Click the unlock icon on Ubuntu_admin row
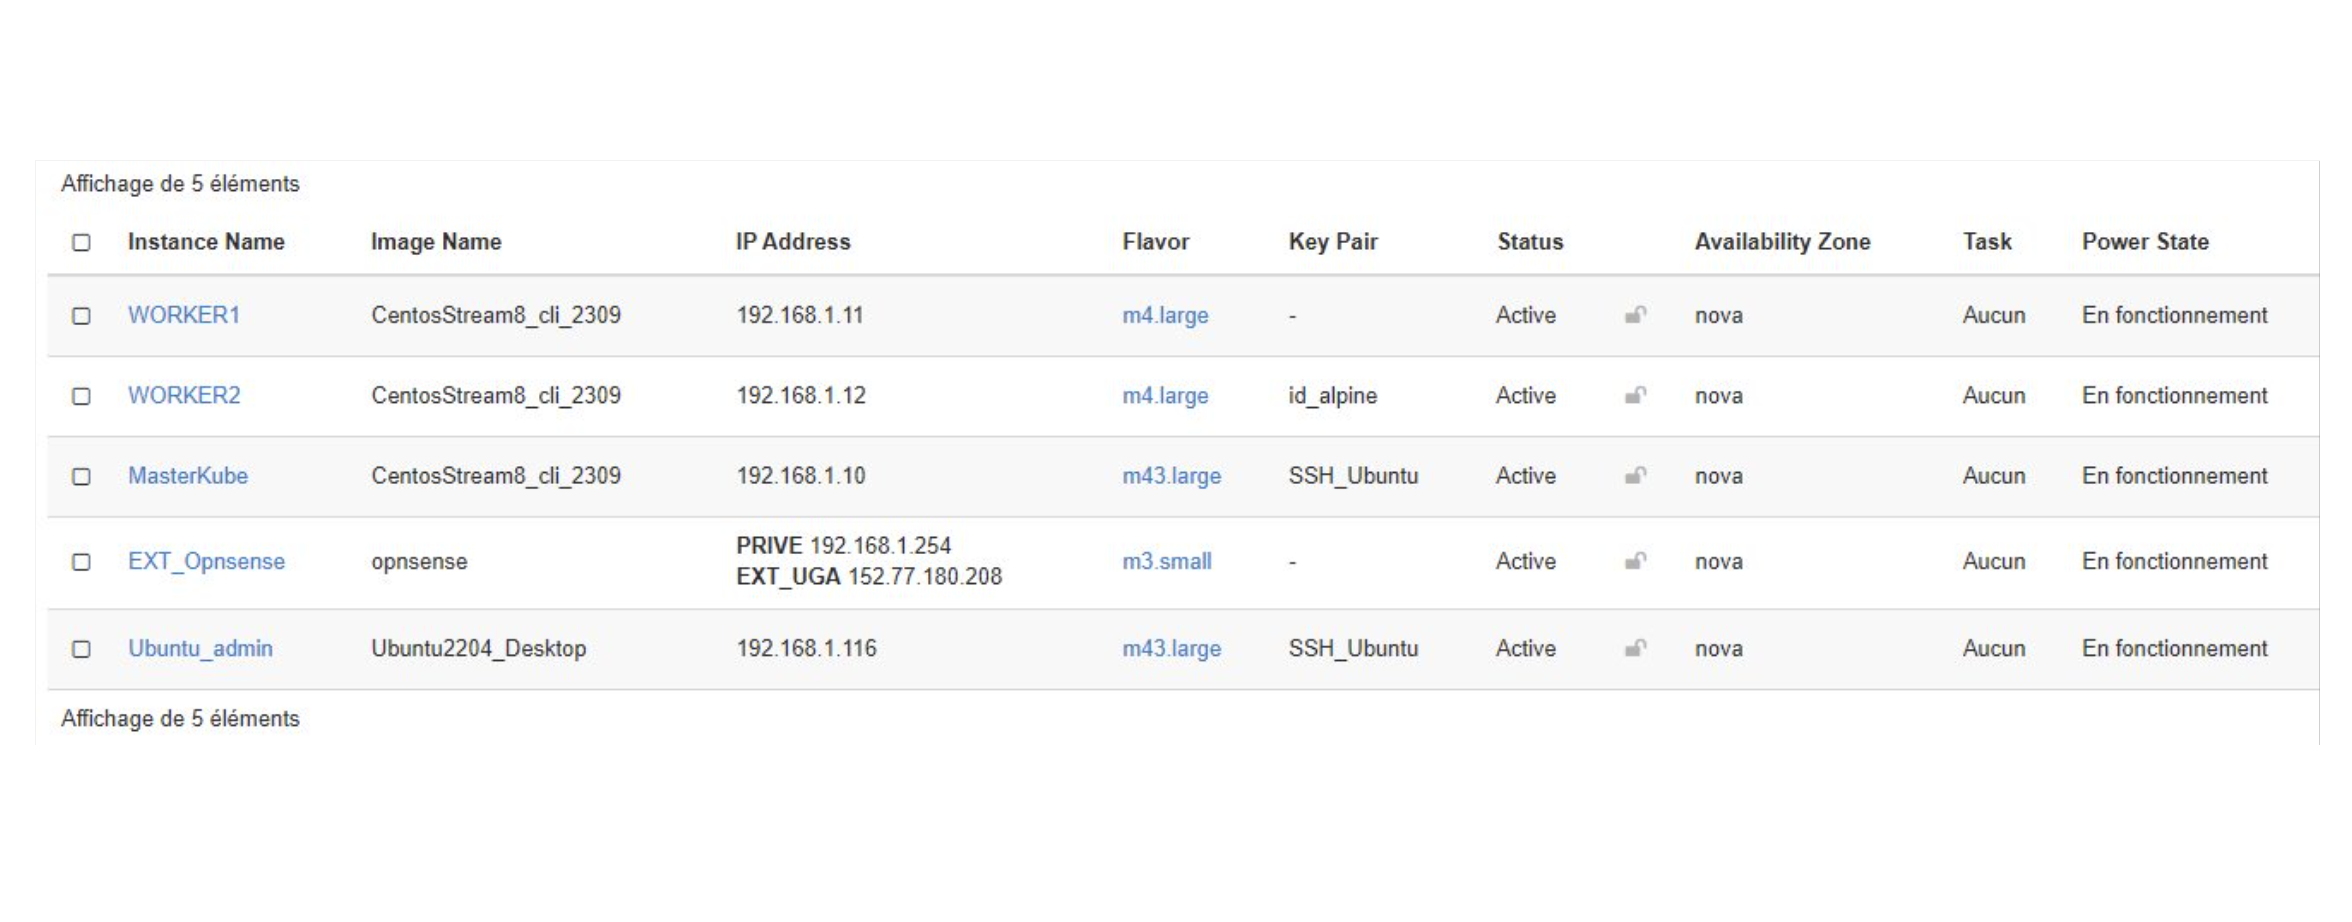2352x922 pixels. [1634, 648]
